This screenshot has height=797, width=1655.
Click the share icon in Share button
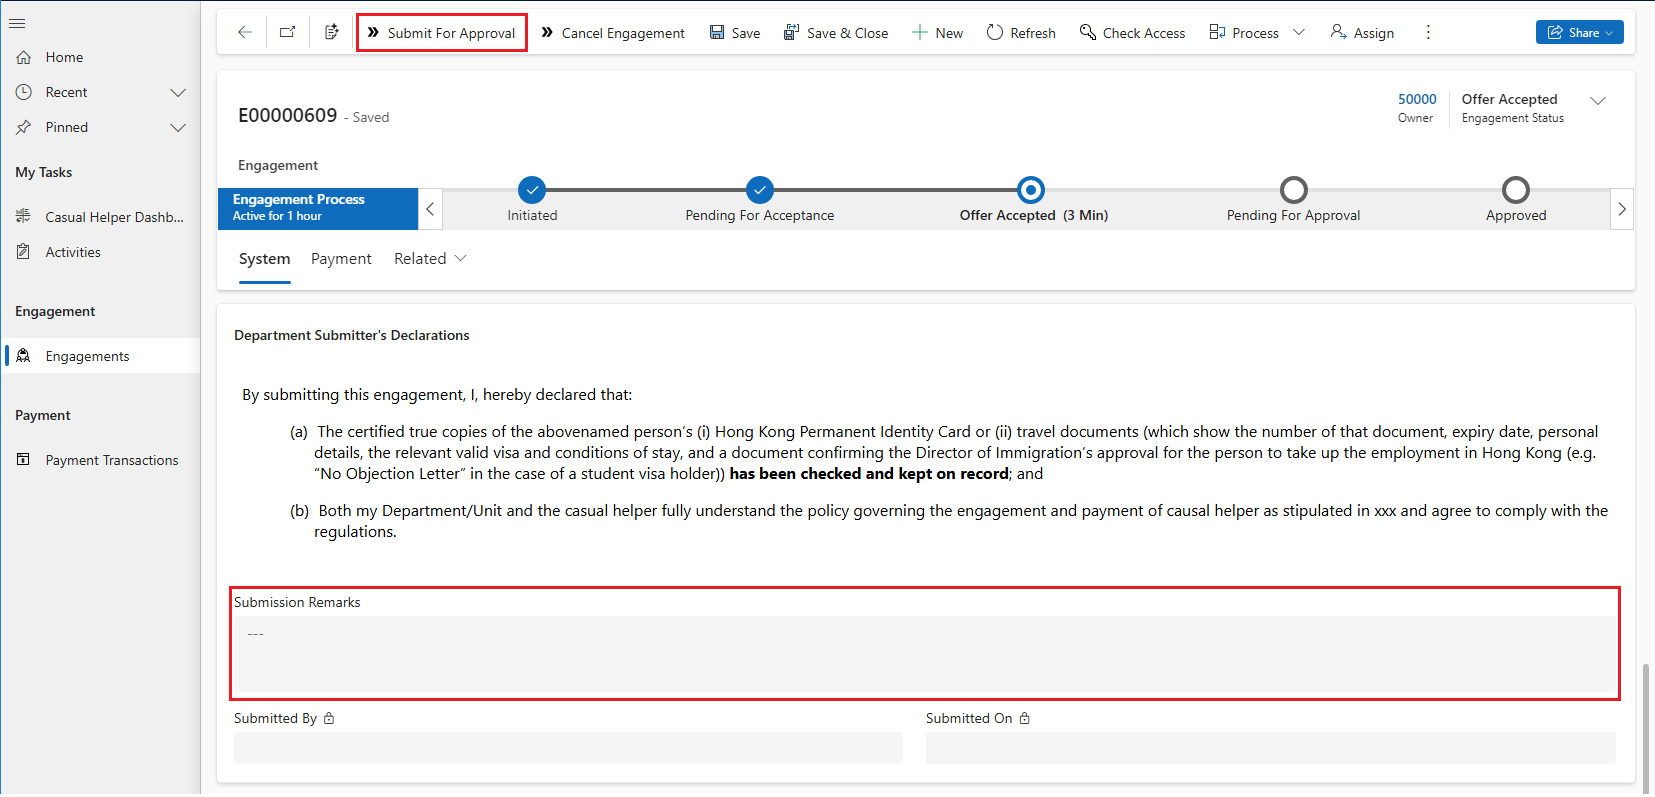point(1555,33)
